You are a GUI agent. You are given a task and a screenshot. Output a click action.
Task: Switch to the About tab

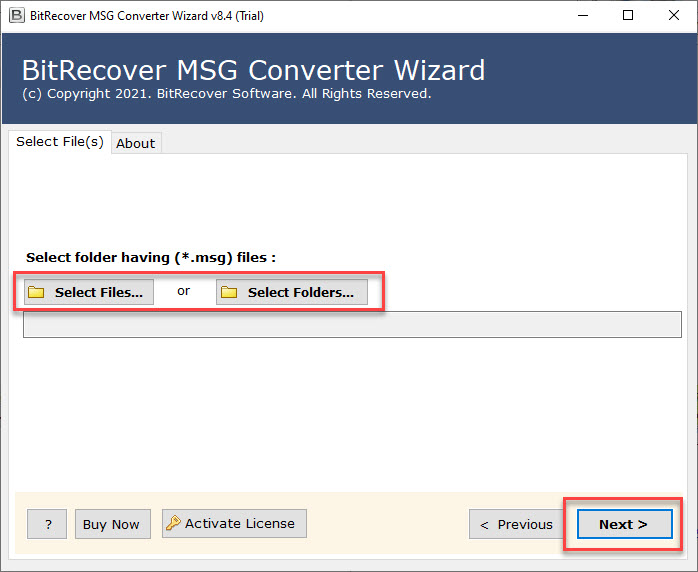point(136,143)
